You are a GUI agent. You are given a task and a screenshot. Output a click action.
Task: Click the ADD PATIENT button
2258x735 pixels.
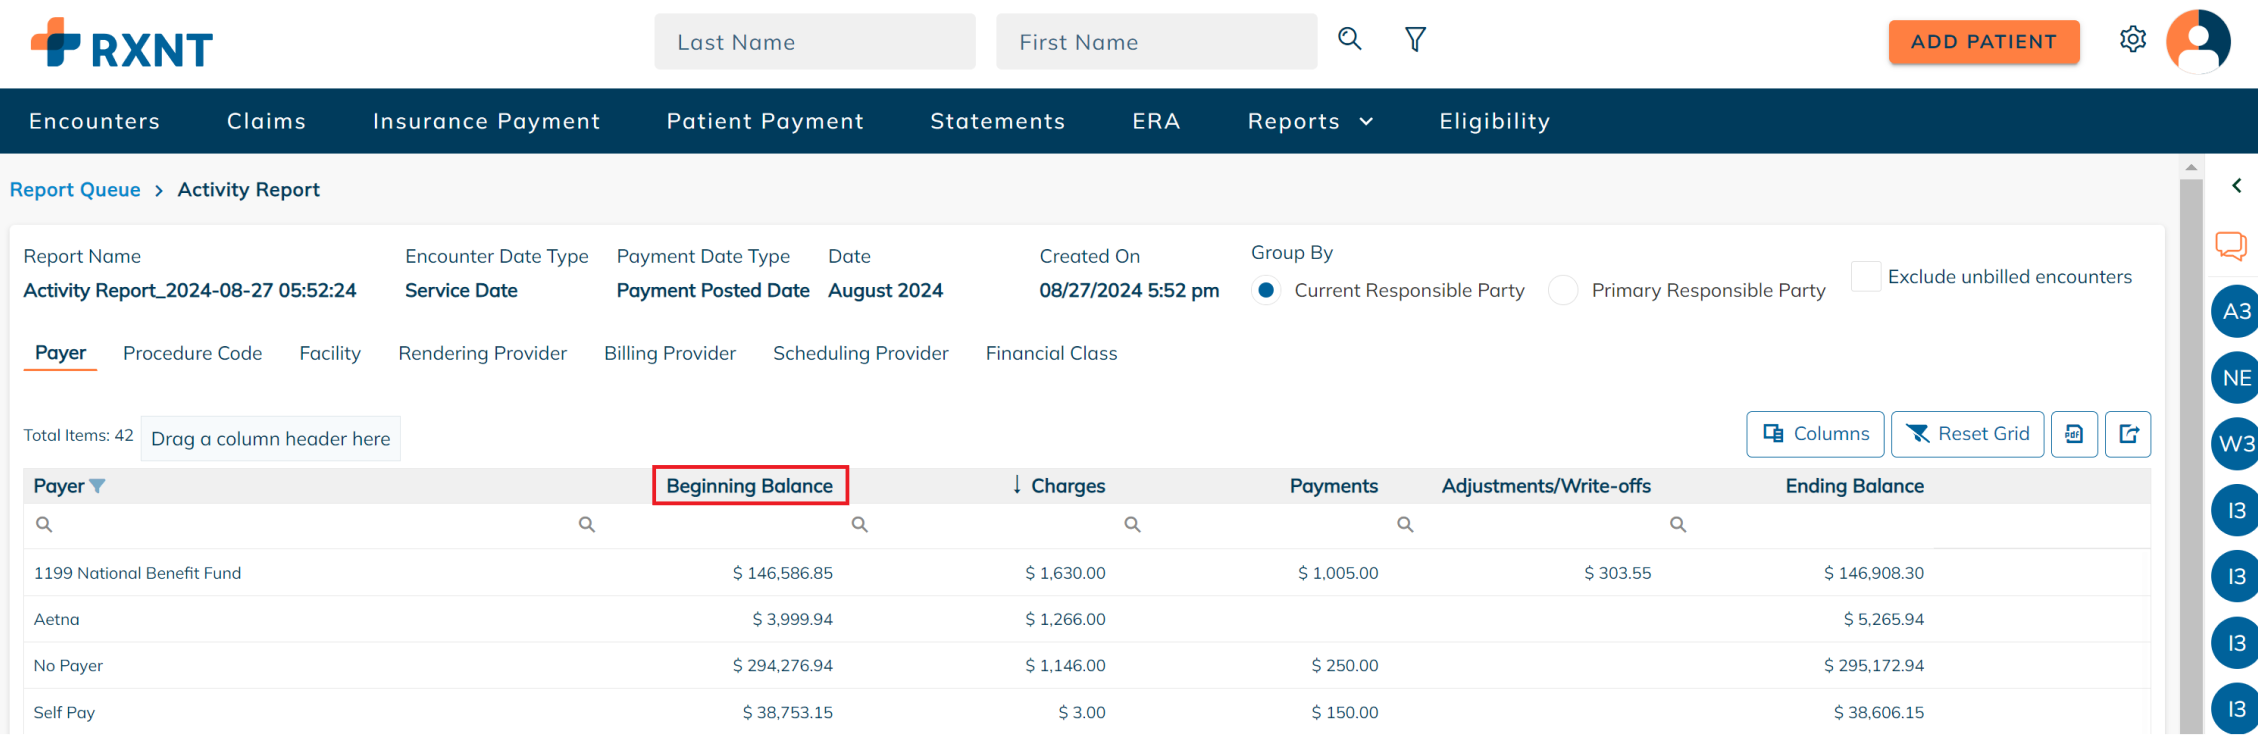(x=1983, y=42)
